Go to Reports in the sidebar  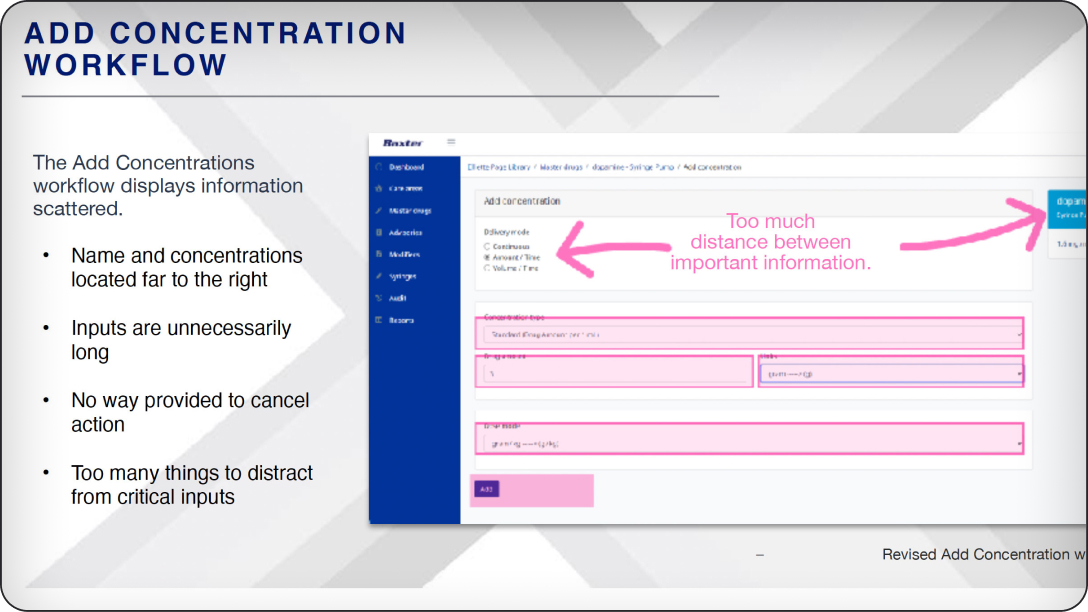tap(400, 320)
